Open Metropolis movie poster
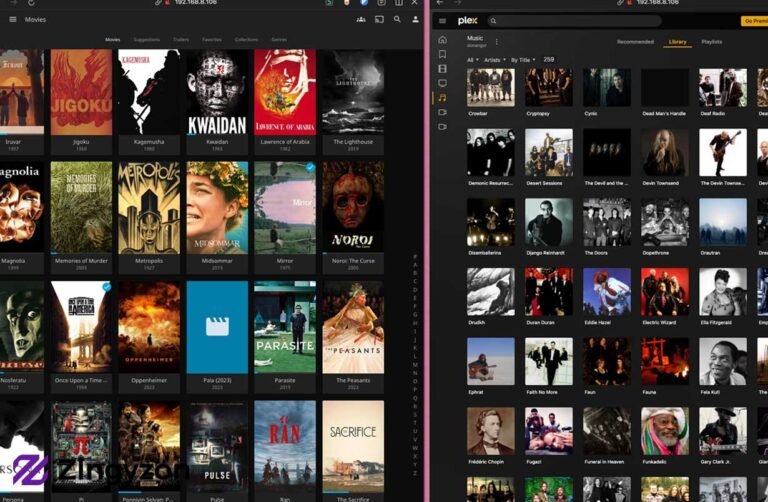This screenshot has height=502, width=768. point(149,208)
